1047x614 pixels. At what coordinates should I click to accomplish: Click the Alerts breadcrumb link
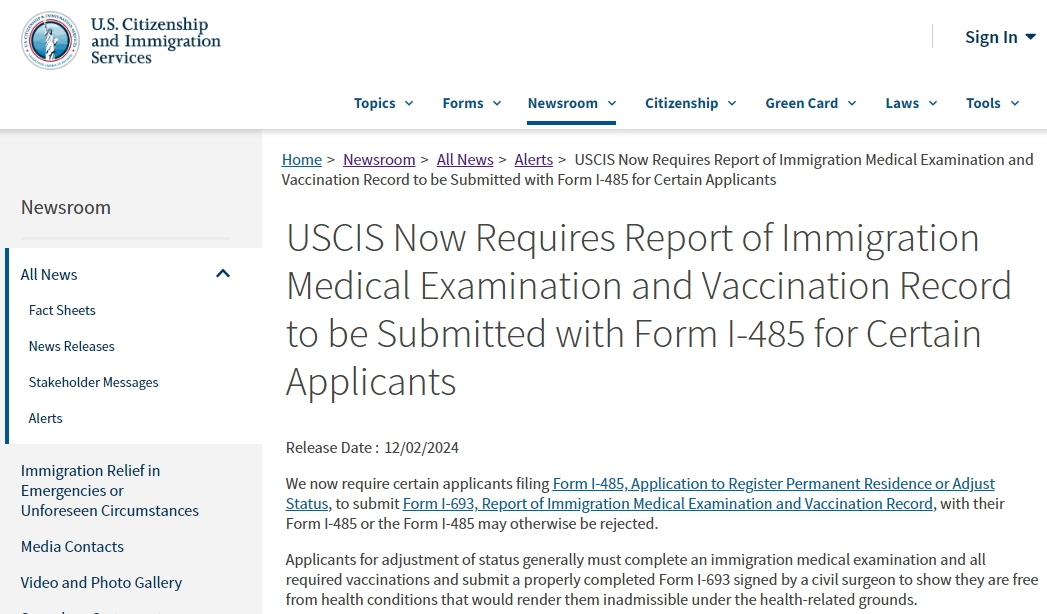pos(533,160)
